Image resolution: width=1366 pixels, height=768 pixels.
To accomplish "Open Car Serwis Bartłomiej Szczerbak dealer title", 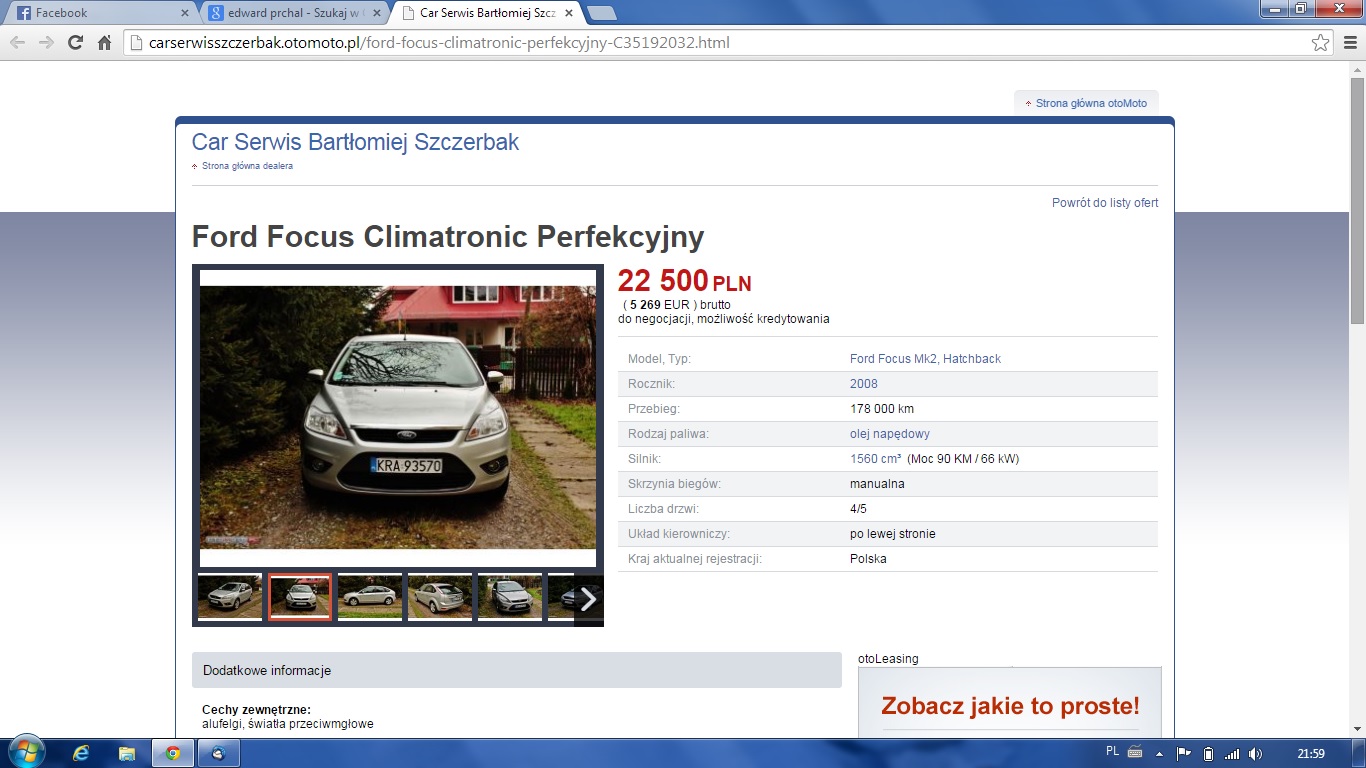I will pyautogui.click(x=355, y=142).
